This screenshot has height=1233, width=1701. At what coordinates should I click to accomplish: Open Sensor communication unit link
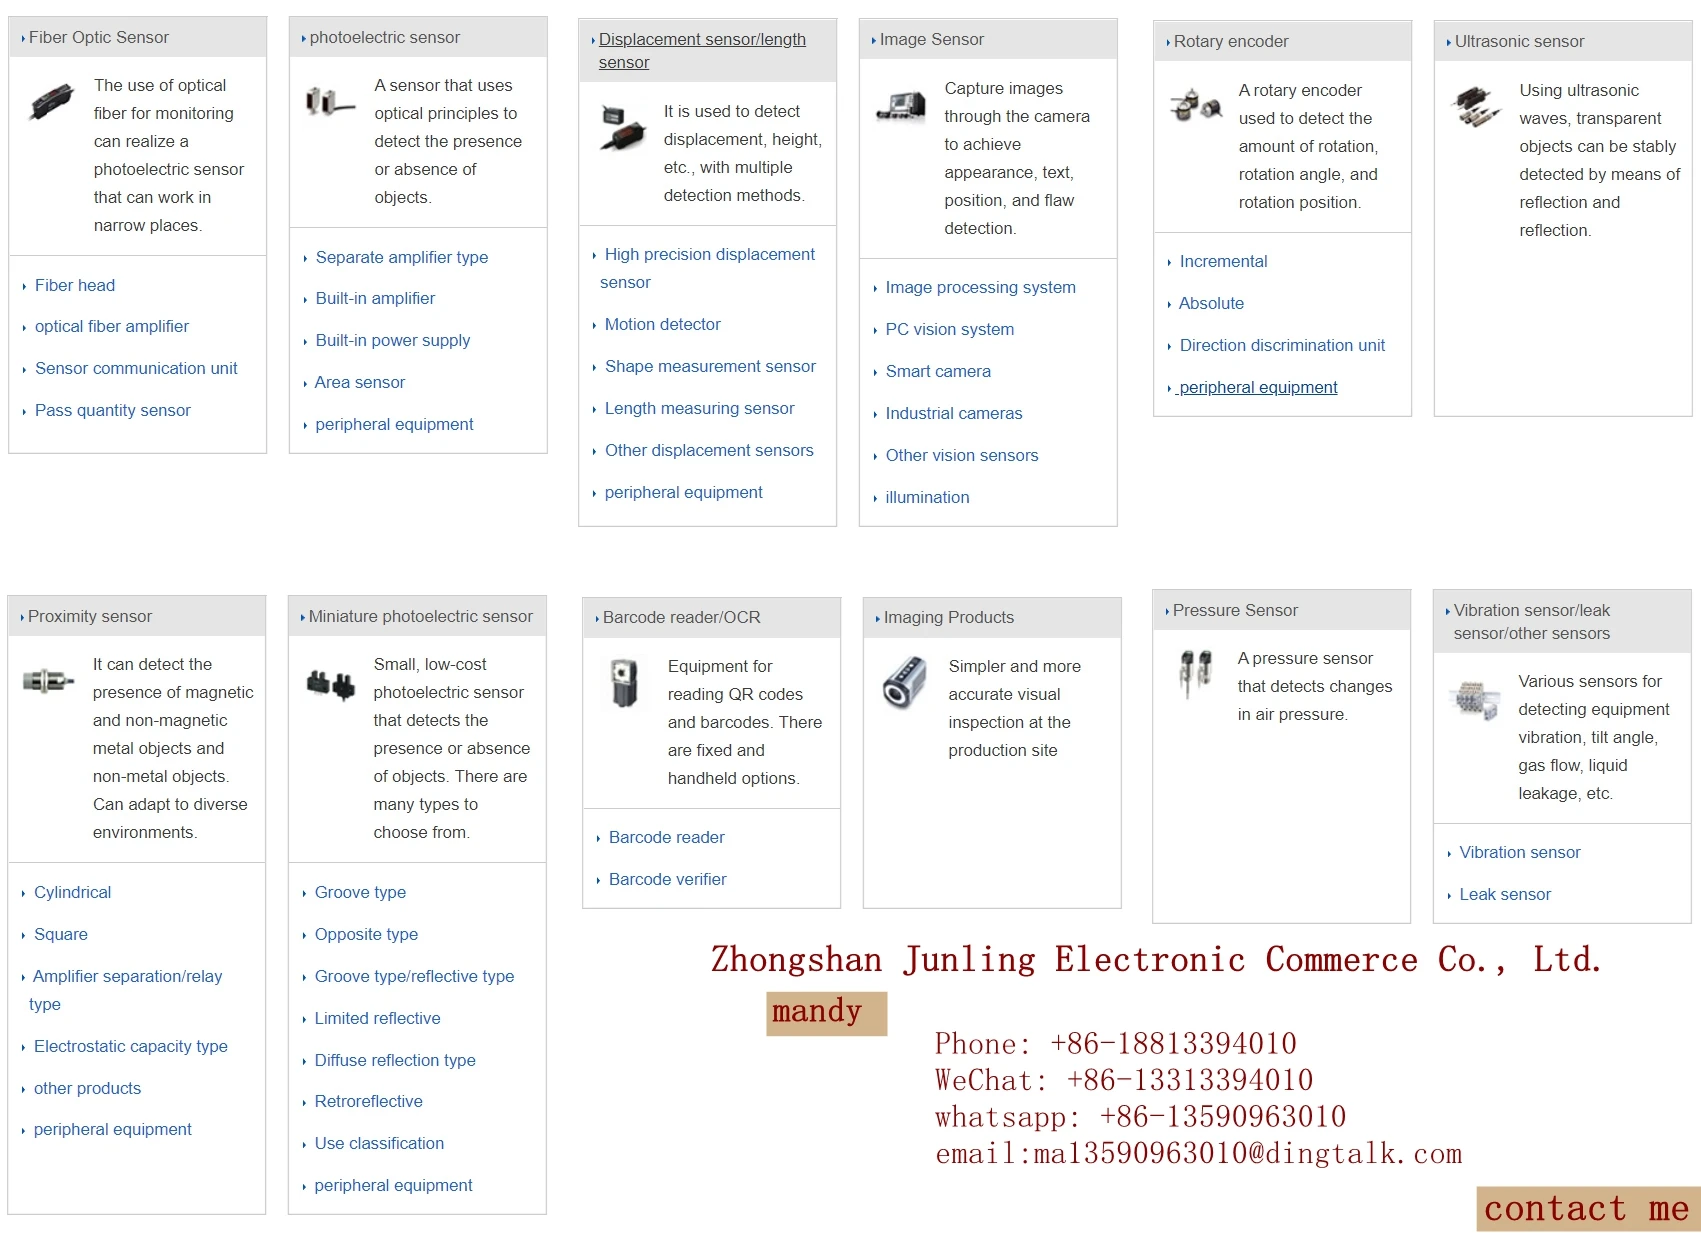136,368
